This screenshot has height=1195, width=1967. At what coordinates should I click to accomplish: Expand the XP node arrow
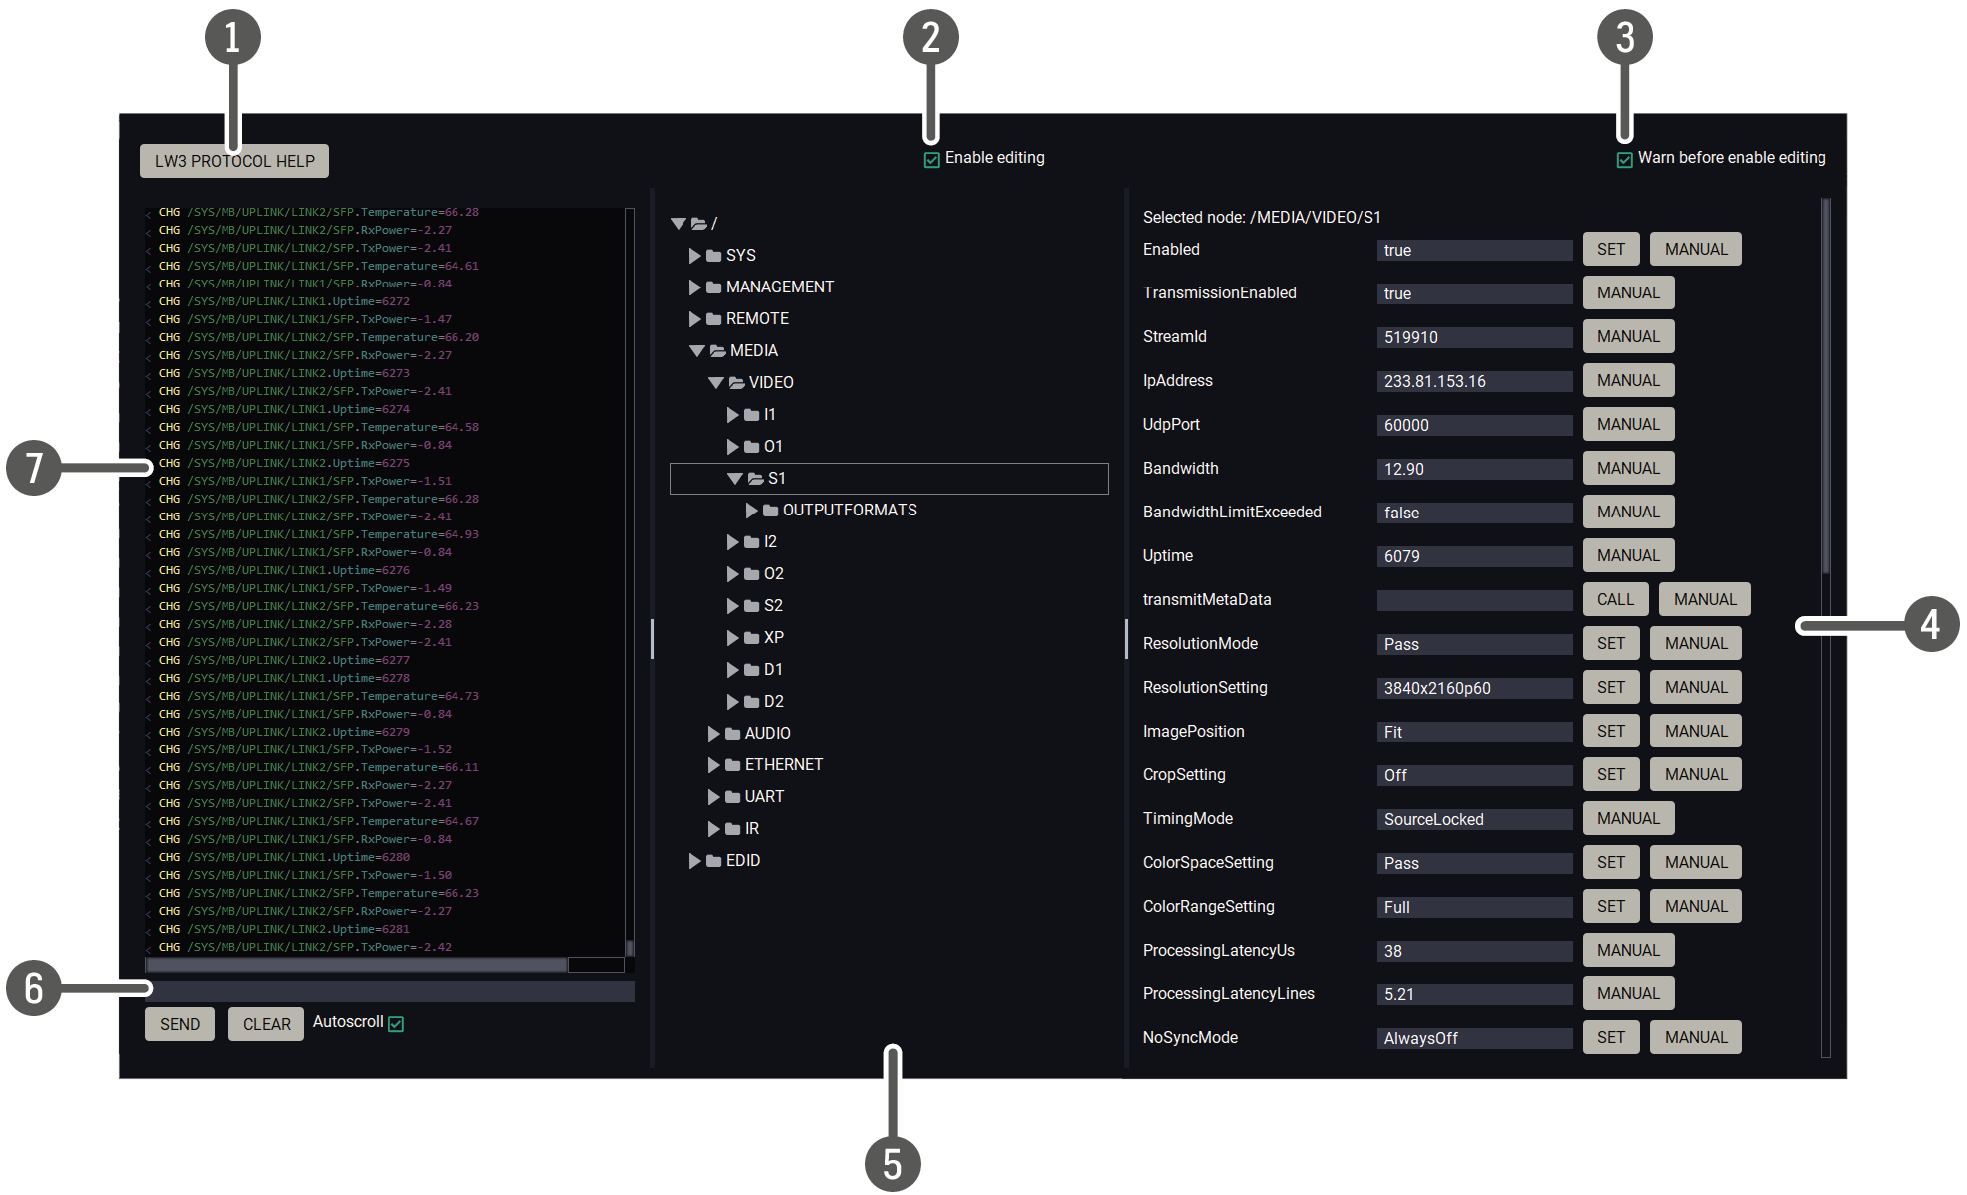click(732, 638)
